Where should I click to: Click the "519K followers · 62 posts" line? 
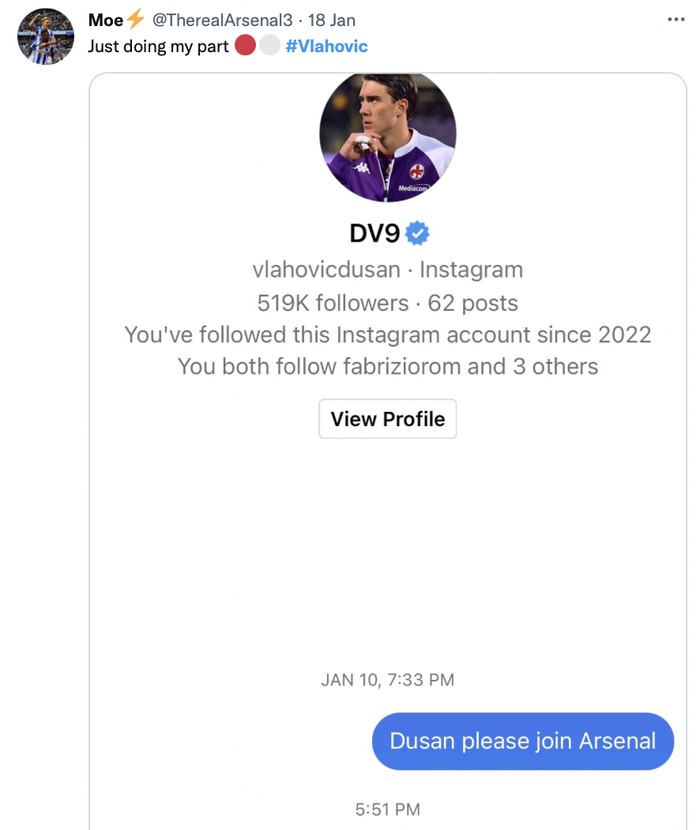click(x=388, y=302)
